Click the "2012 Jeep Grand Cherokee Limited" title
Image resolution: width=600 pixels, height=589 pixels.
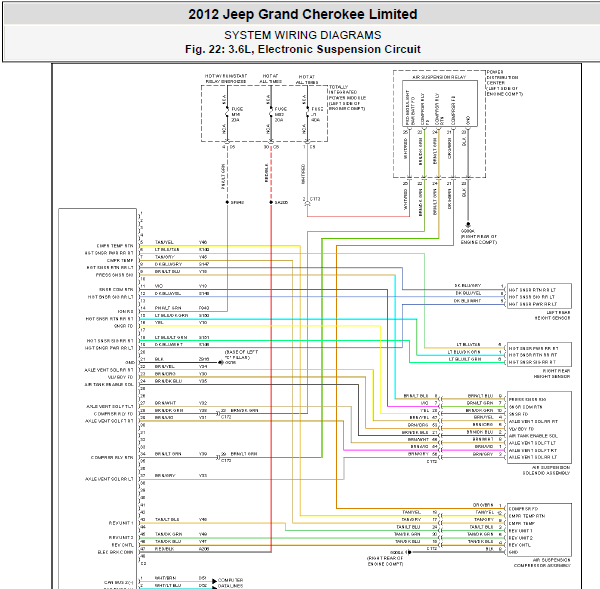tap(302, 15)
